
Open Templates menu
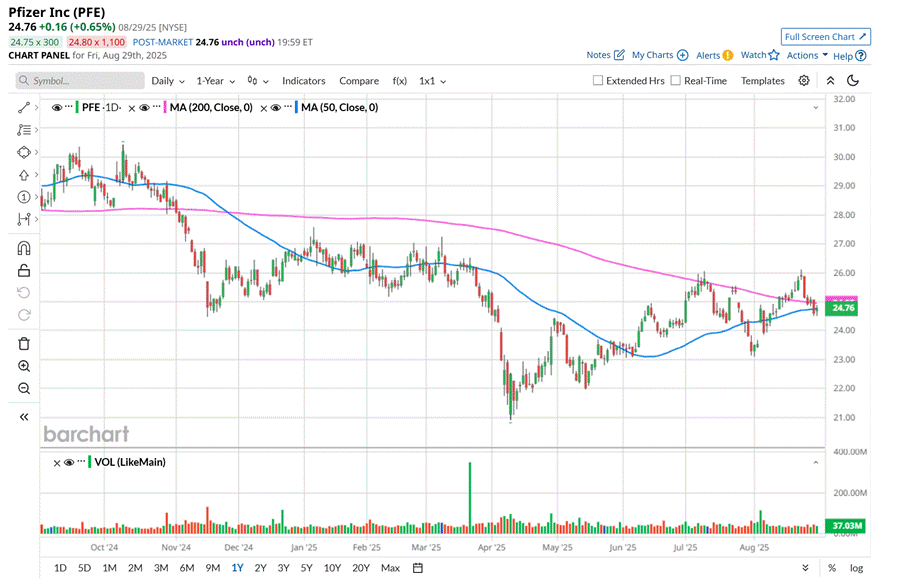point(762,81)
